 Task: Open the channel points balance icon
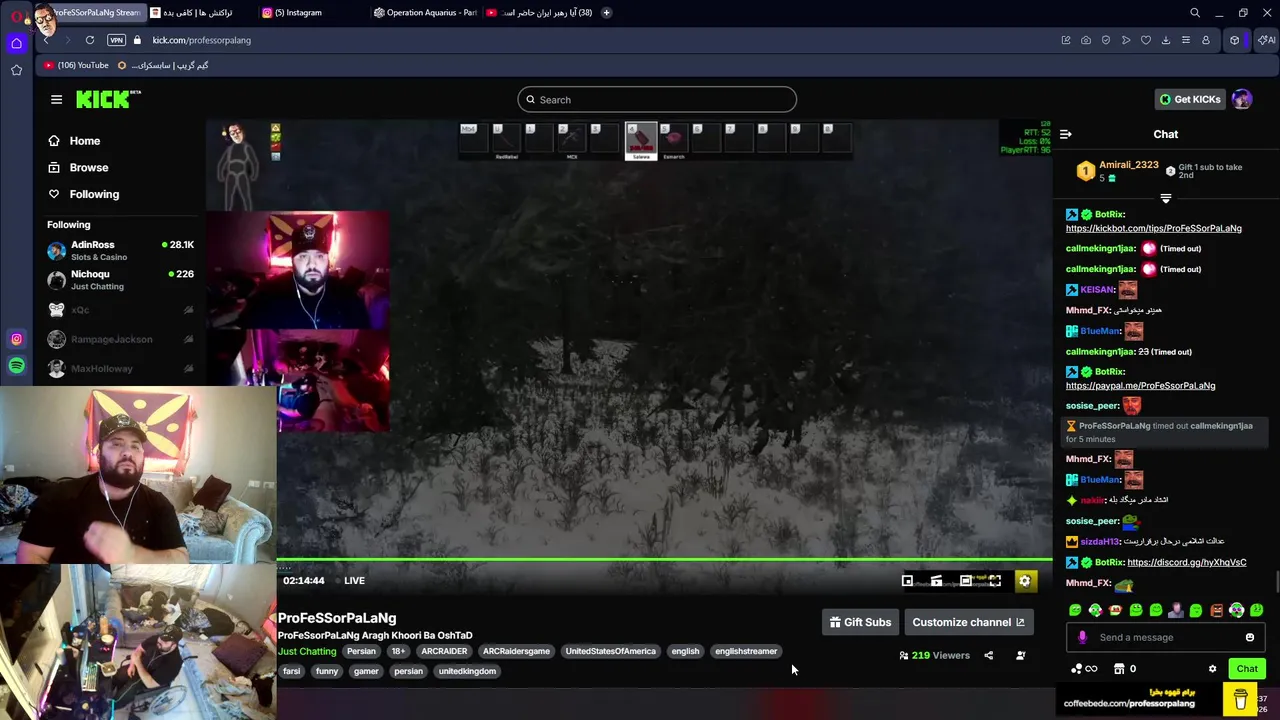click(1083, 669)
